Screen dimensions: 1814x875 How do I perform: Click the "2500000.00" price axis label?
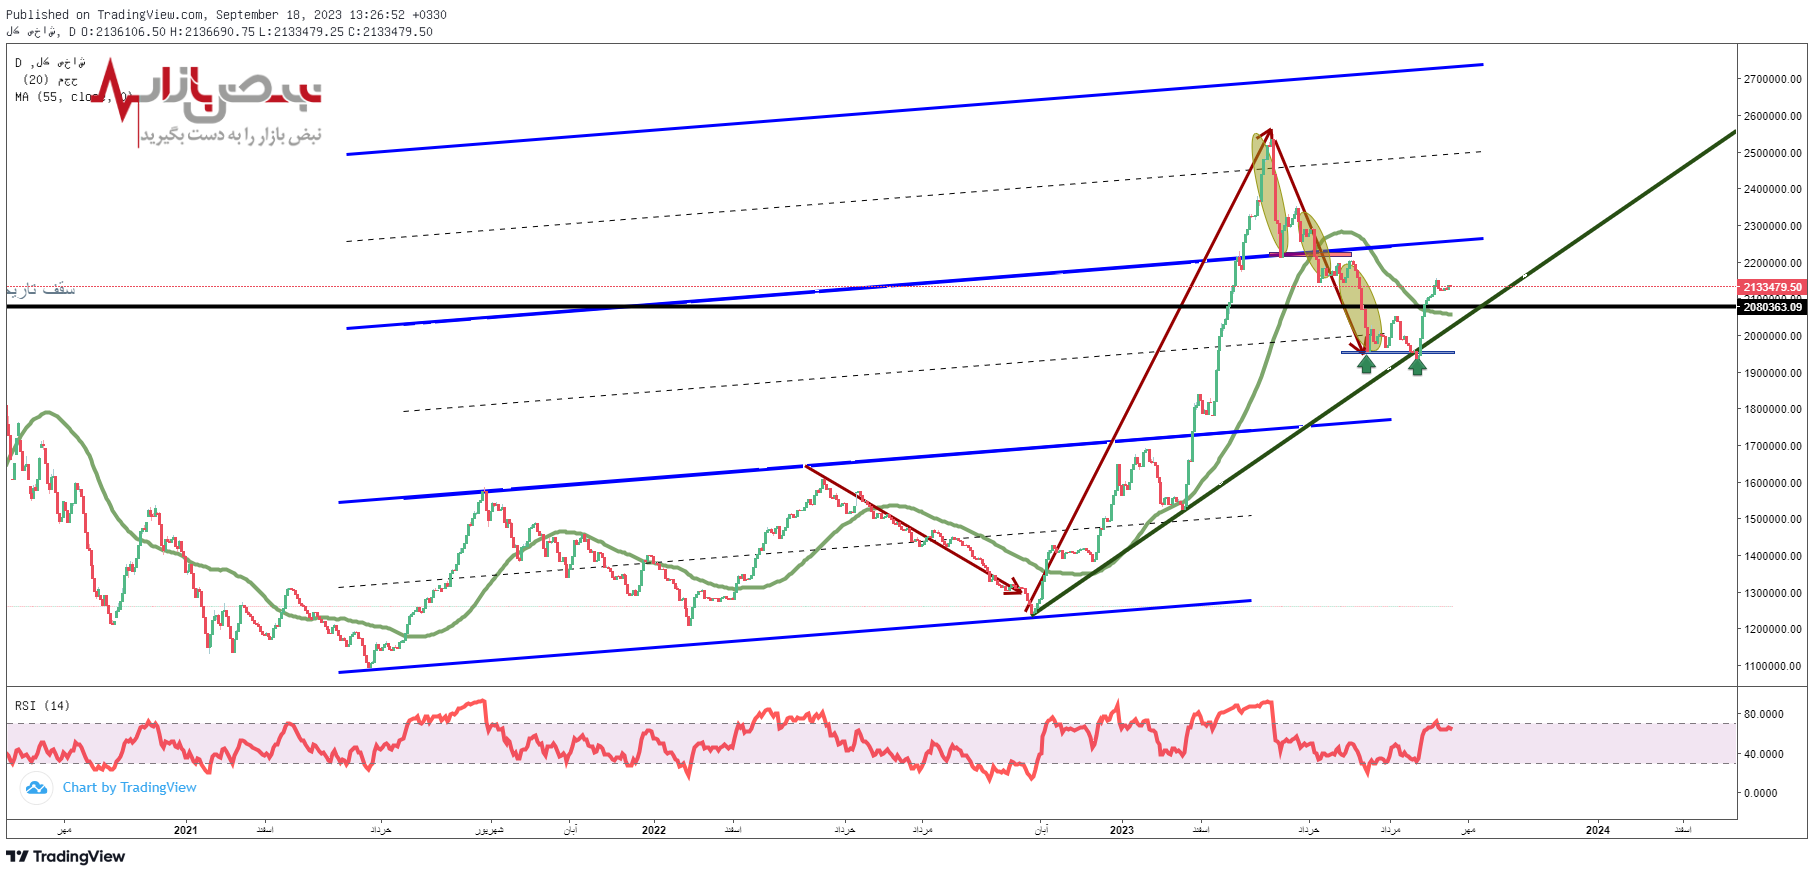(1772, 153)
